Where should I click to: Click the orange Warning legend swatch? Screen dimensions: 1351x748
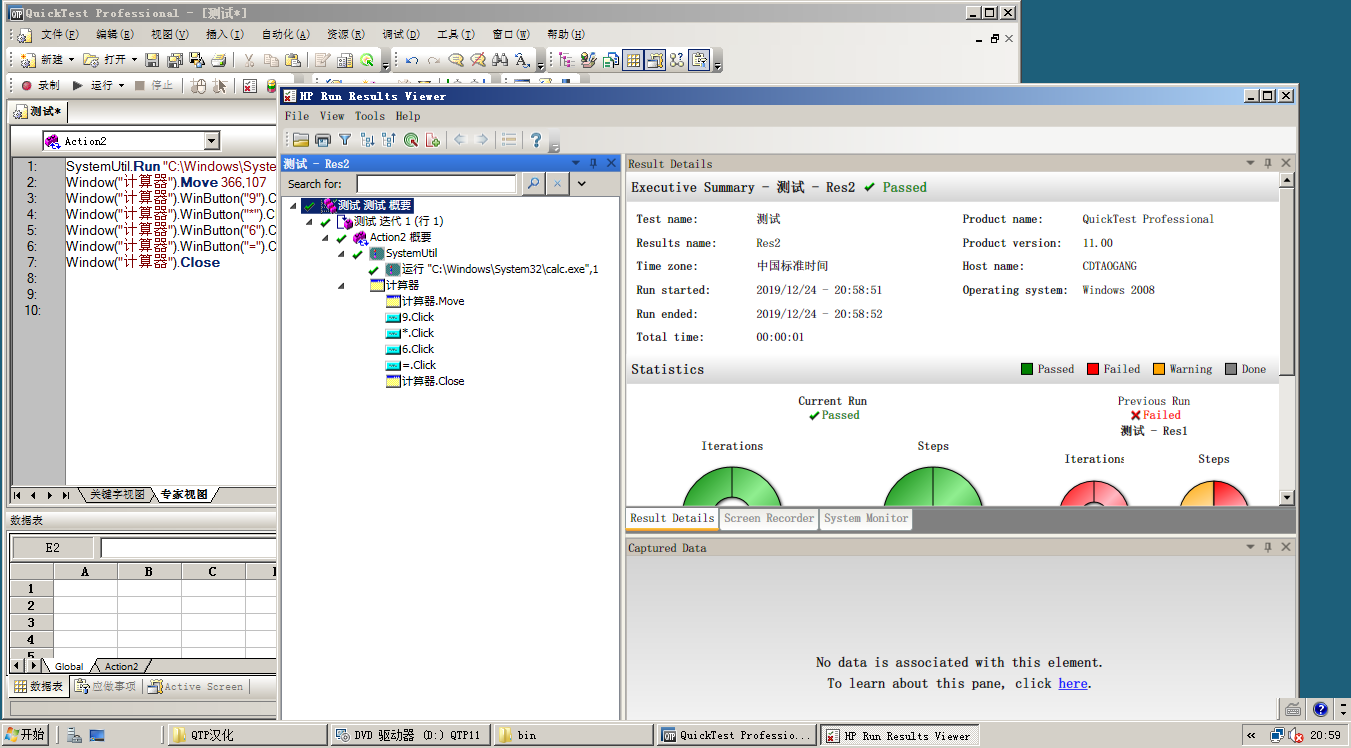(1159, 369)
